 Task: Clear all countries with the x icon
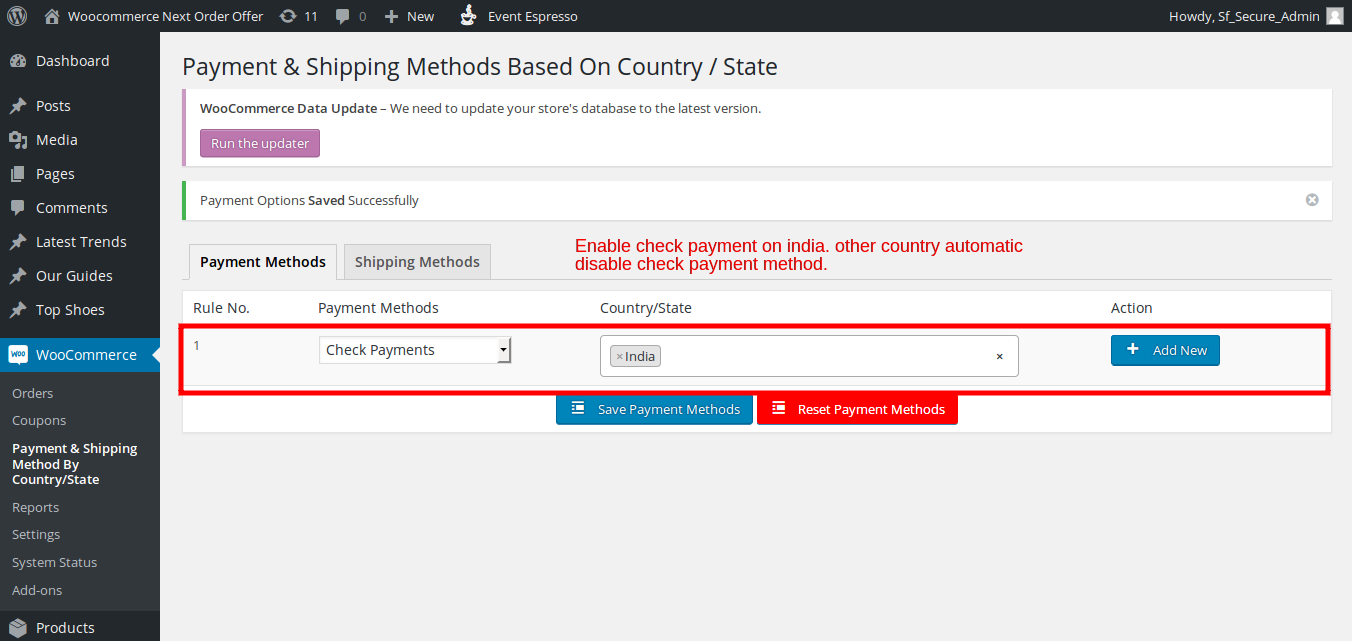coord(999,357)
